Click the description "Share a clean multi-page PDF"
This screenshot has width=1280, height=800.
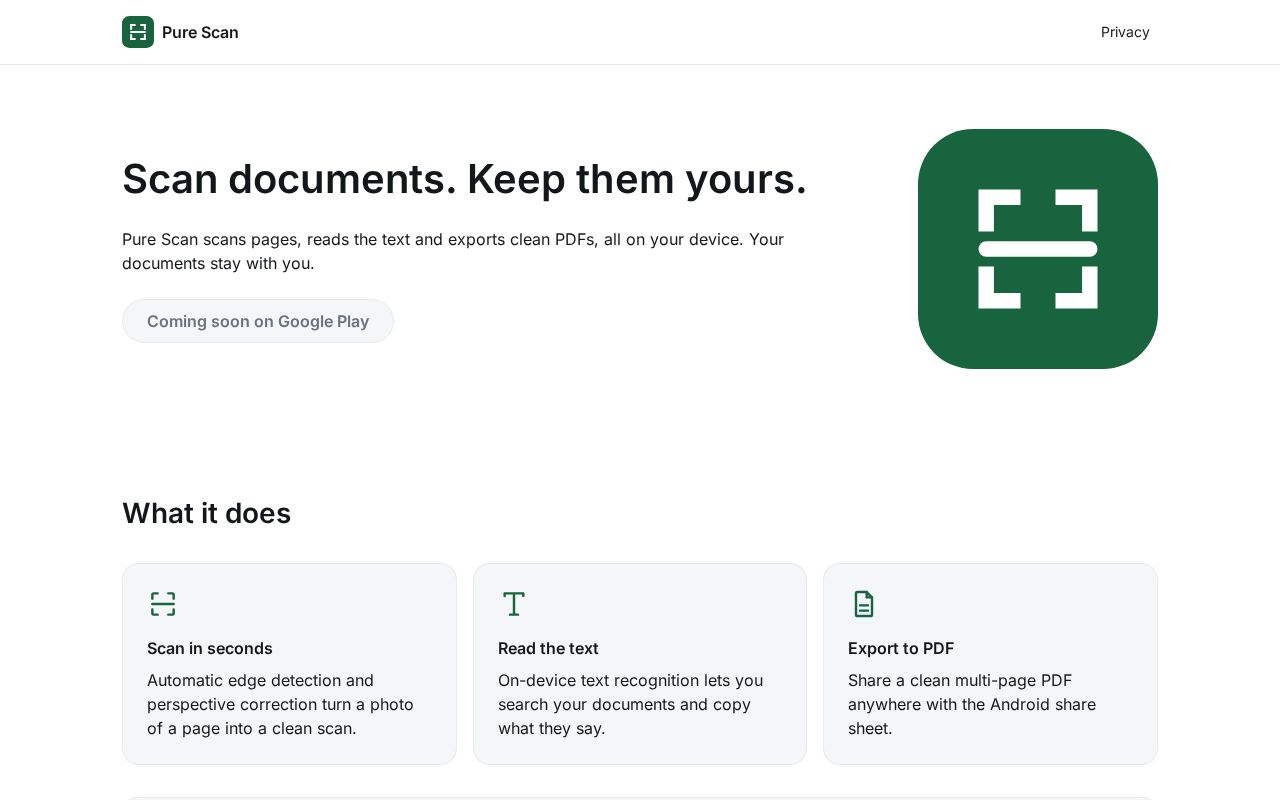point(972,704)
